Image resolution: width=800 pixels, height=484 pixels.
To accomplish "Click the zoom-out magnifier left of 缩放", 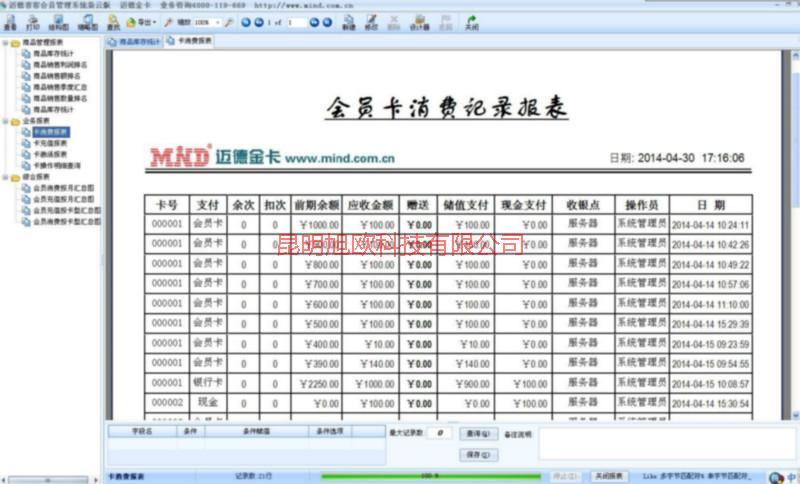I will (x=168, y=22).
